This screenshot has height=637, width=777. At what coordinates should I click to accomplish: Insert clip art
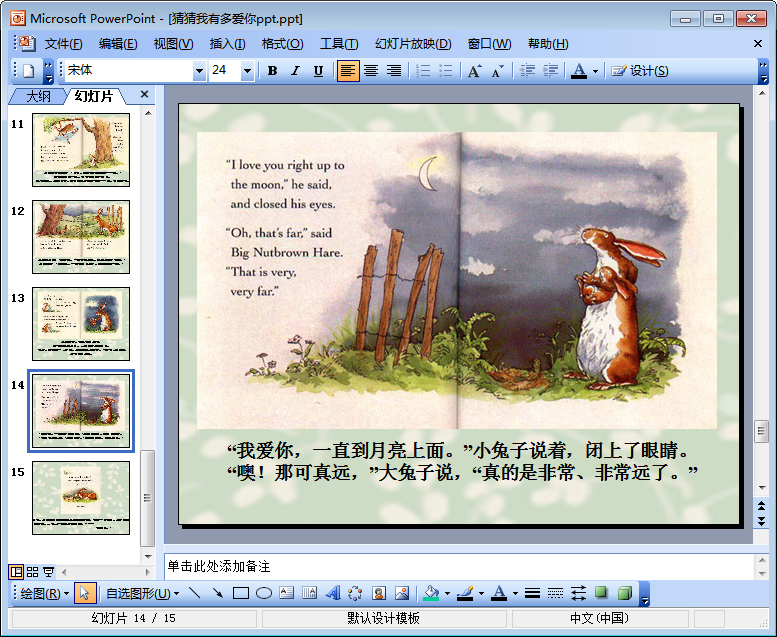click(379, 593)
